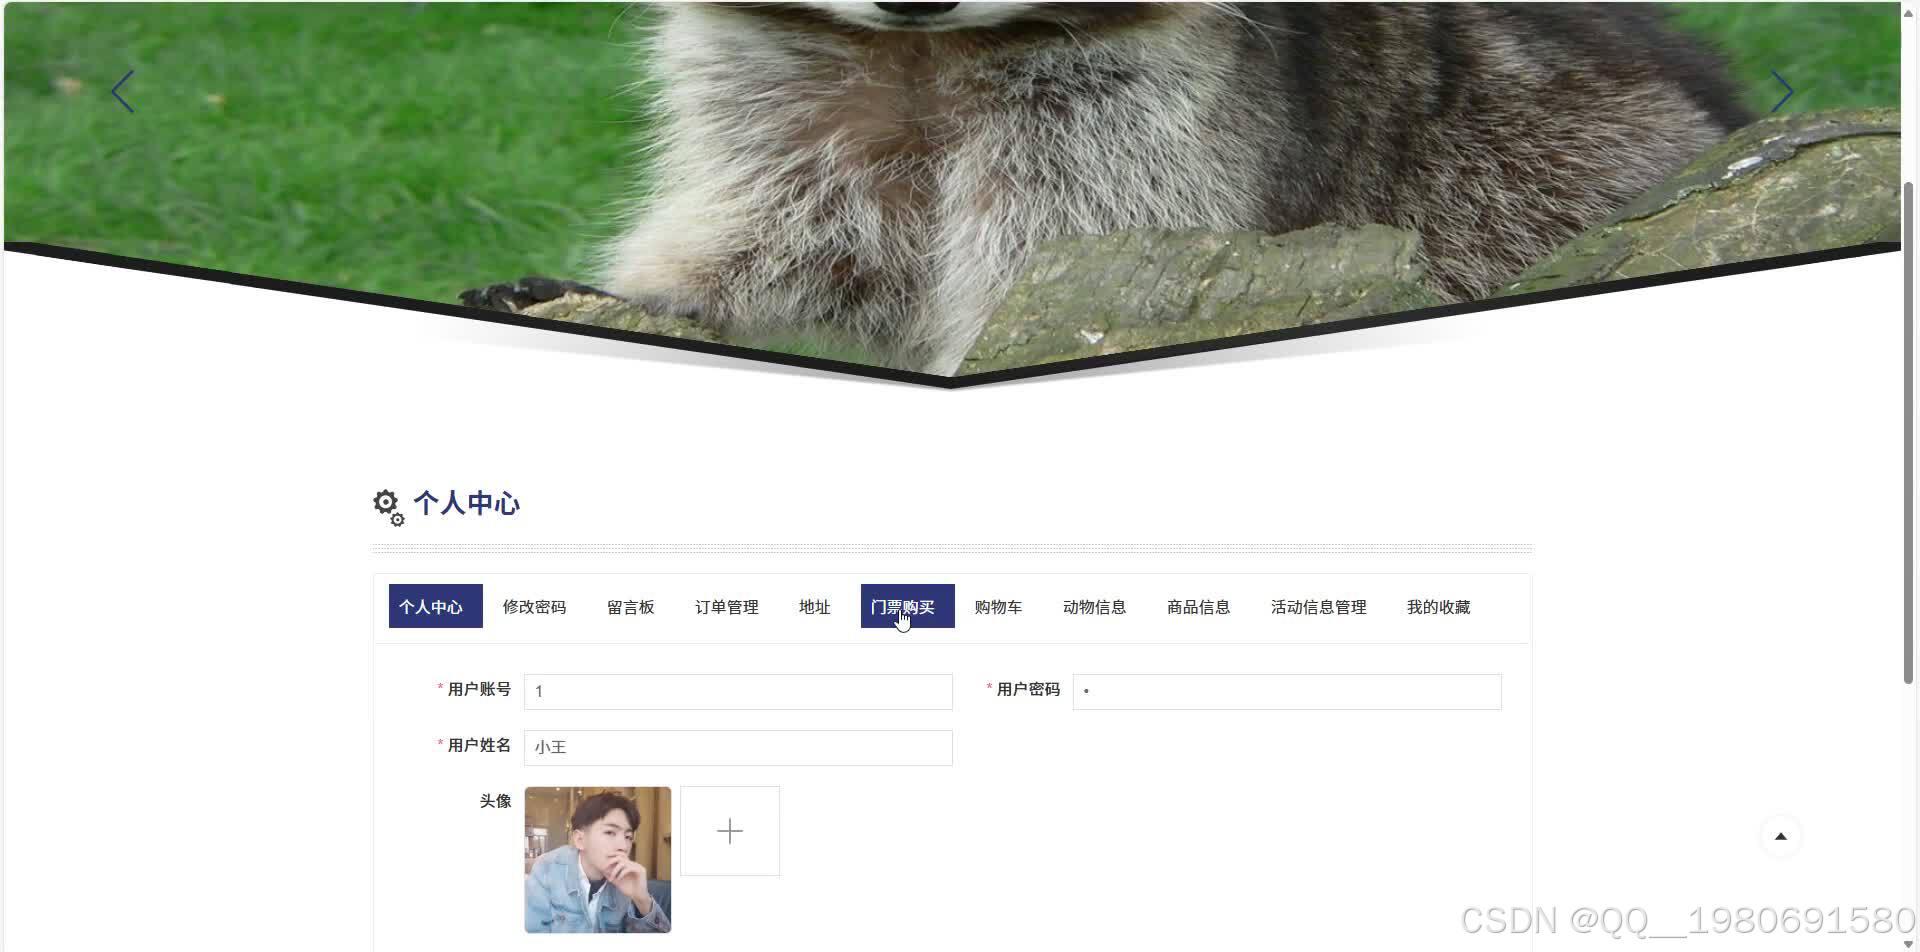Viewport: 1920px width, 952px height.
Task: Click the carousel previous arrow
Action: click(x=121, y=91)
